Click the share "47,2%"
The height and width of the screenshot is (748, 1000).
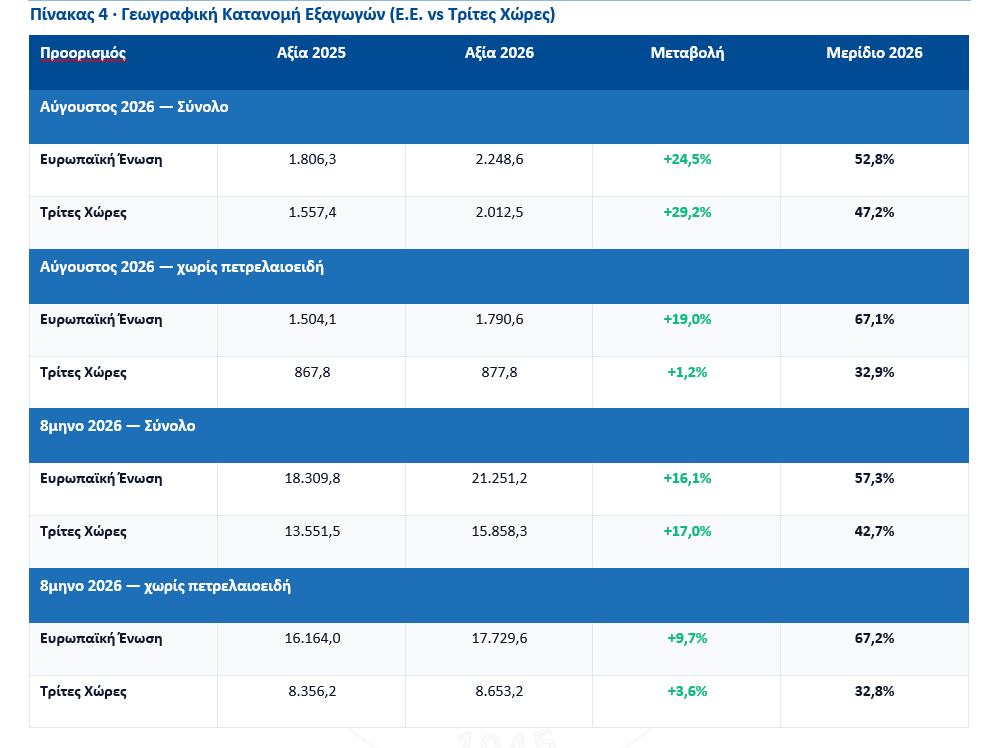(x=874, y=212)
